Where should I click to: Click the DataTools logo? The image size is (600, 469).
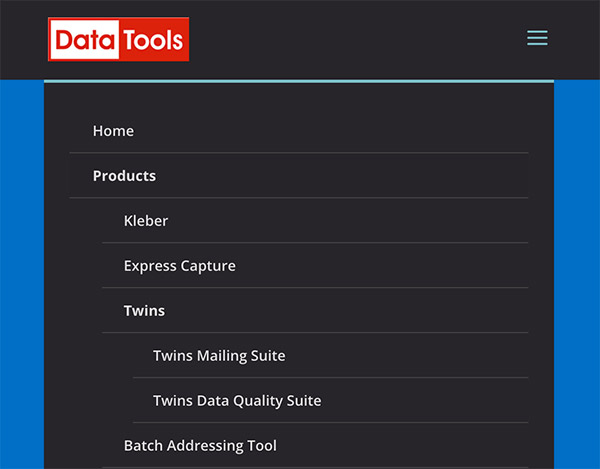click(118, 40)
